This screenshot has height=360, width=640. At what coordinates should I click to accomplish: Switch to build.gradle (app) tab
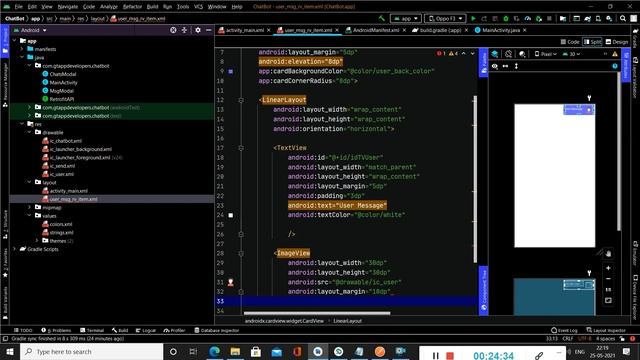440,30
